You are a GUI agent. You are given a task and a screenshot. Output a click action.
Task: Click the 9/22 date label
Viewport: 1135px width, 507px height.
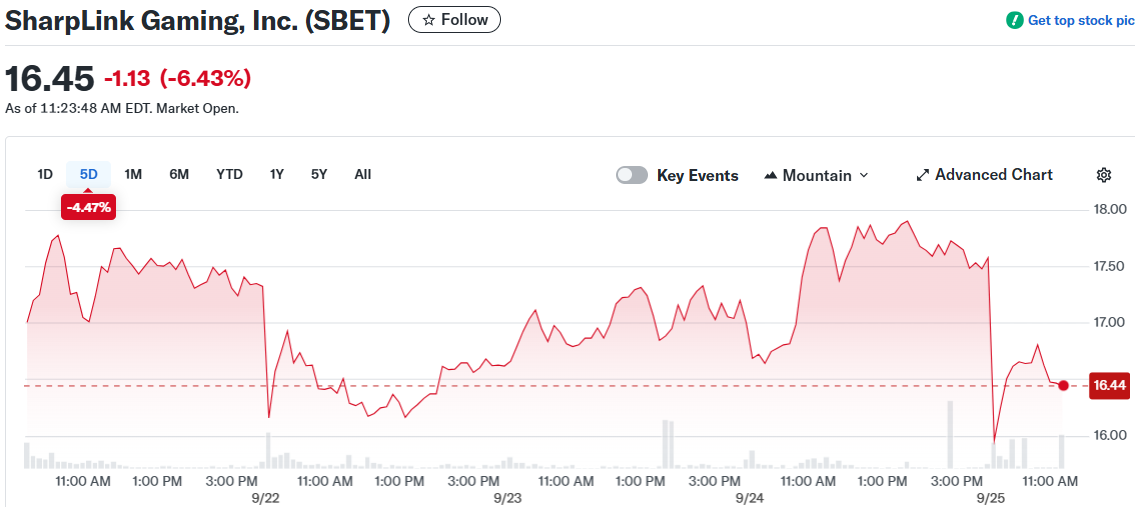tap(266, 498)
